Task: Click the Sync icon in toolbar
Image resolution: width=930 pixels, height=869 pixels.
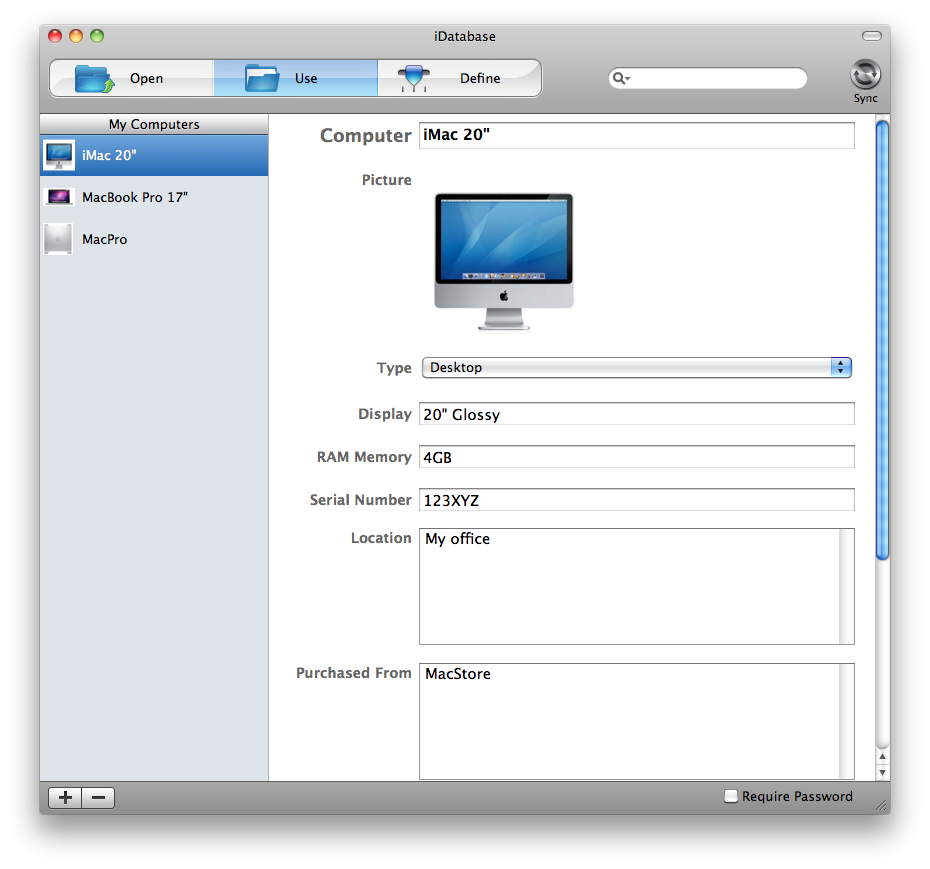Action: pyautogui.click(x=865, y=75)
